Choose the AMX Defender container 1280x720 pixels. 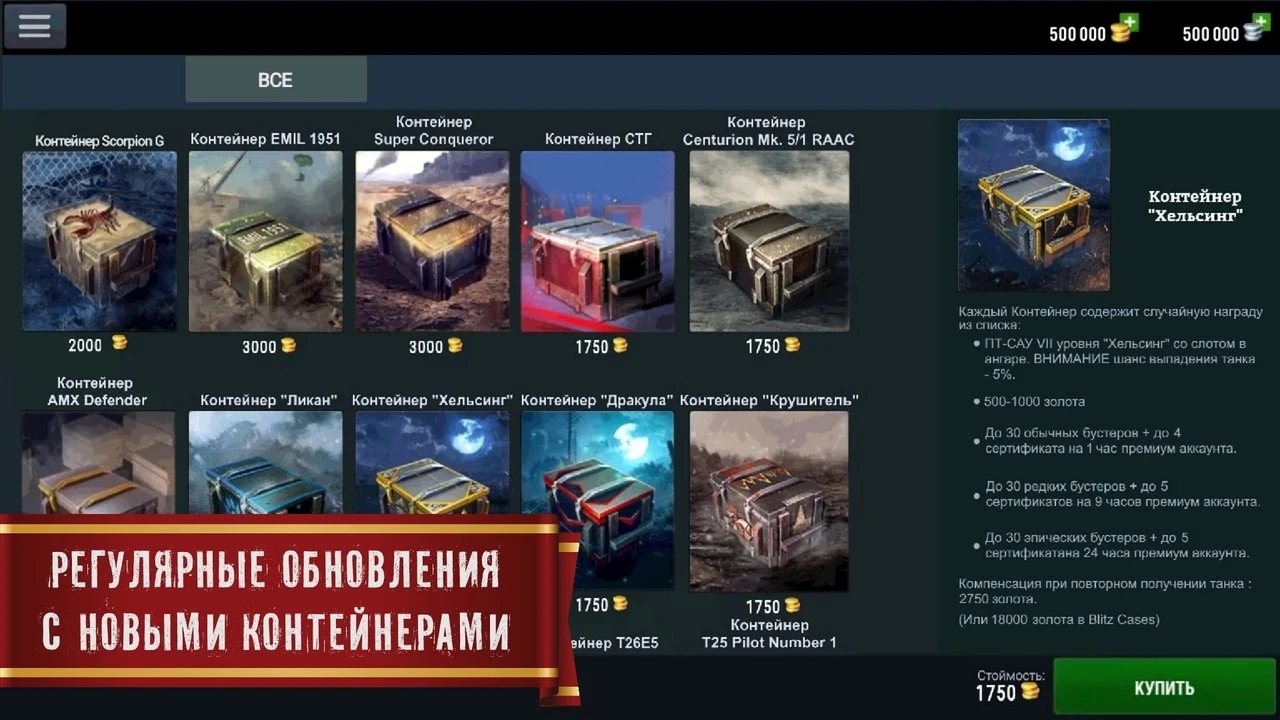coord(98,463)
